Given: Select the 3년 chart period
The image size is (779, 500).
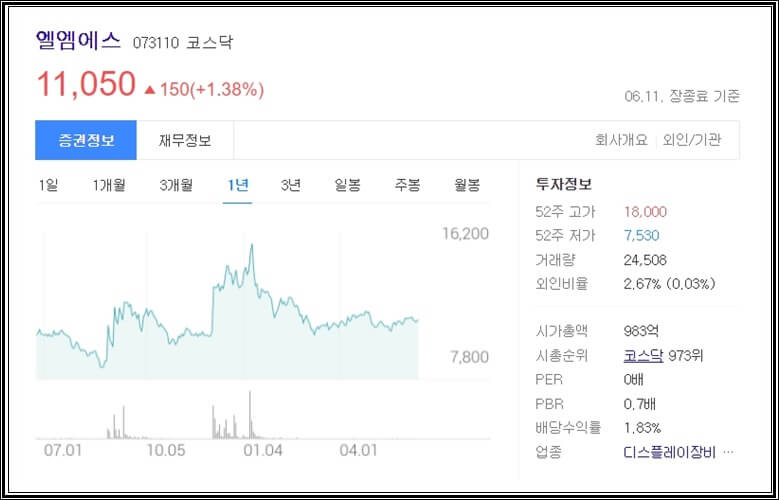Looking at the screenshot, I should 291,185.
